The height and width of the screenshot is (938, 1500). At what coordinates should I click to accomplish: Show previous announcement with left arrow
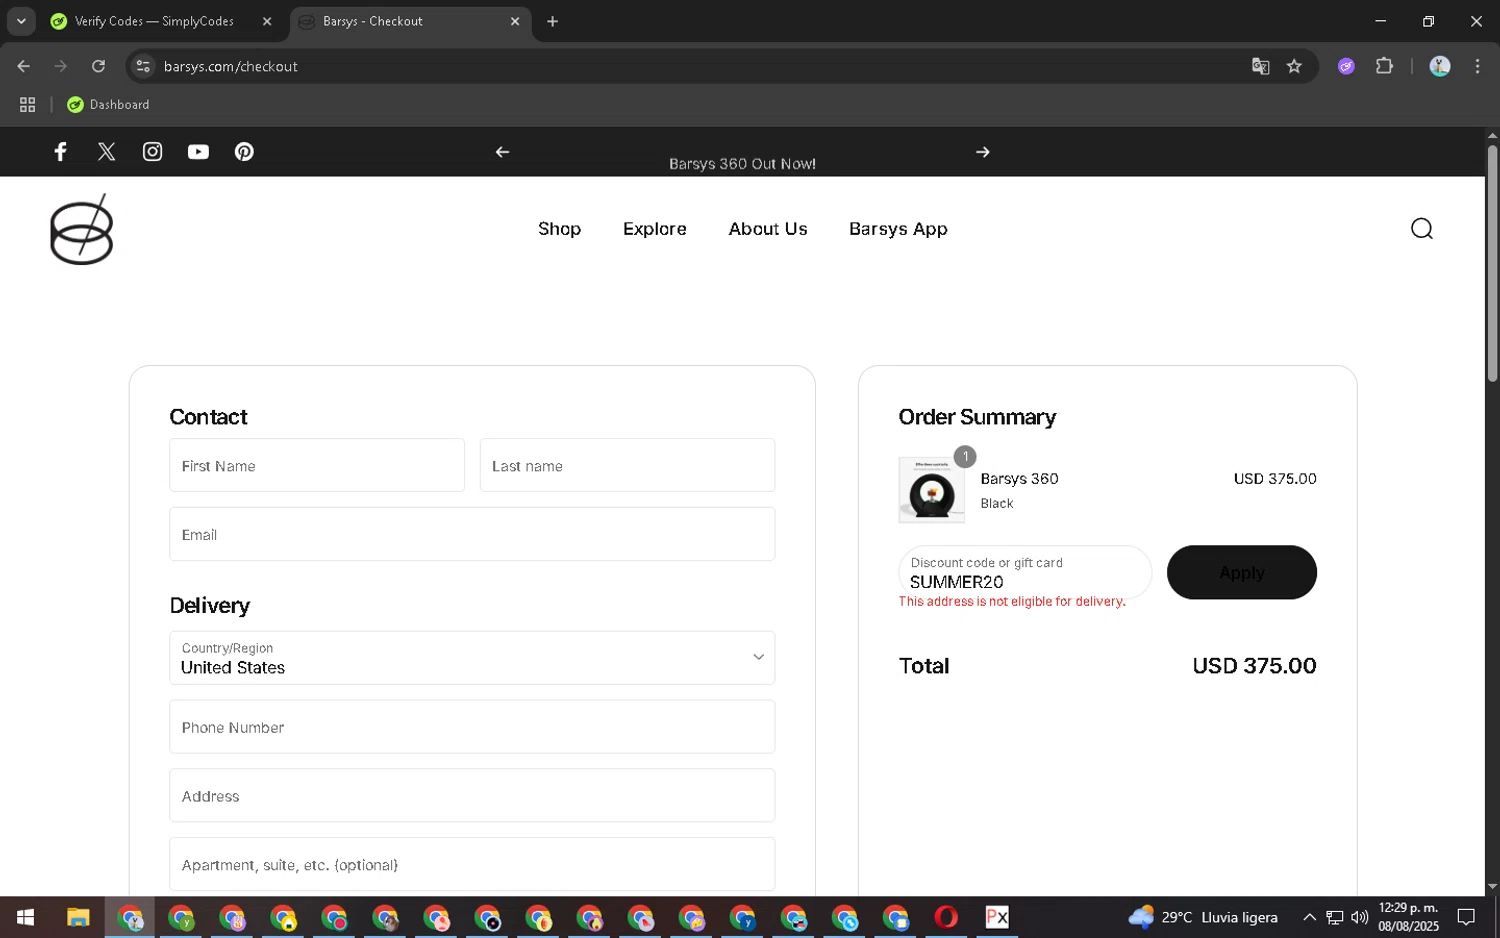[x=503, y=152]
